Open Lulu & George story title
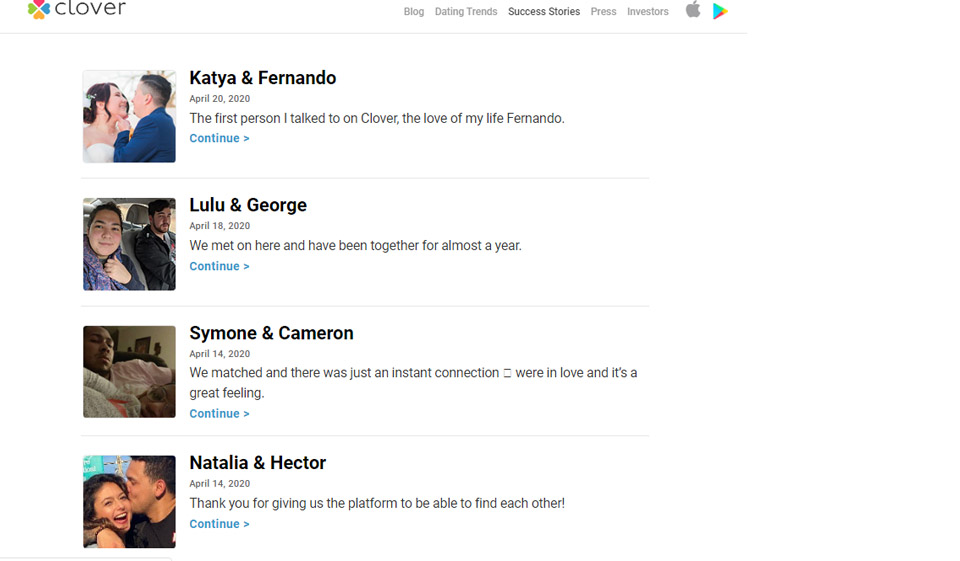 coord(248,205)
